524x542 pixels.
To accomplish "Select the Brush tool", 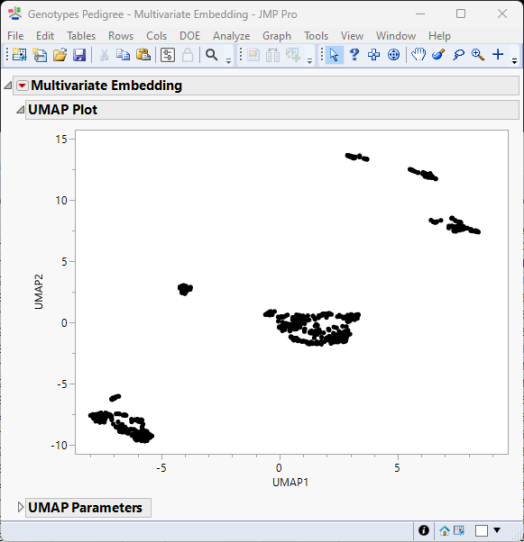I will 438,55.
